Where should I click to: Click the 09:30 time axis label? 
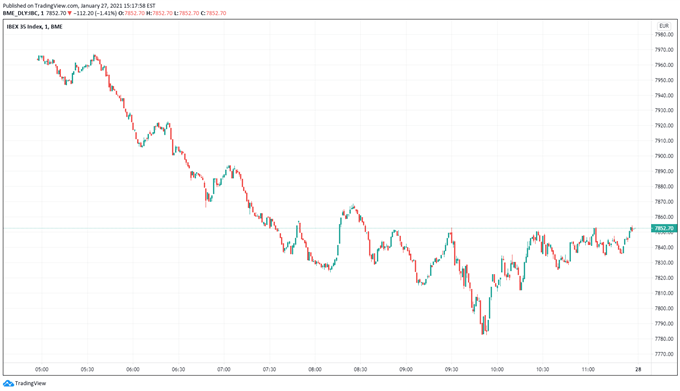click(x=451, y=369)
